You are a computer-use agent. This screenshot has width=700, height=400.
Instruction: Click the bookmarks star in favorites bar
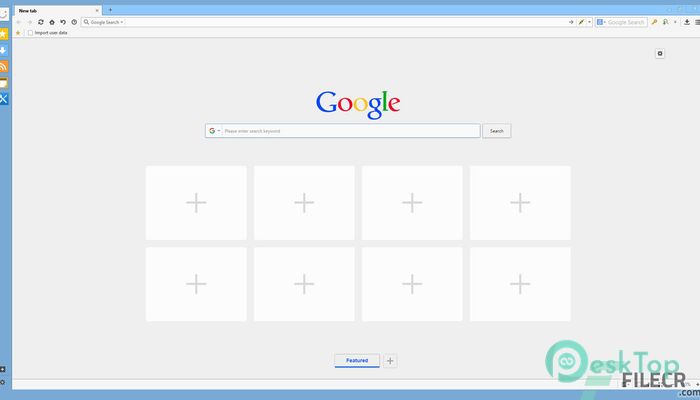18,33
